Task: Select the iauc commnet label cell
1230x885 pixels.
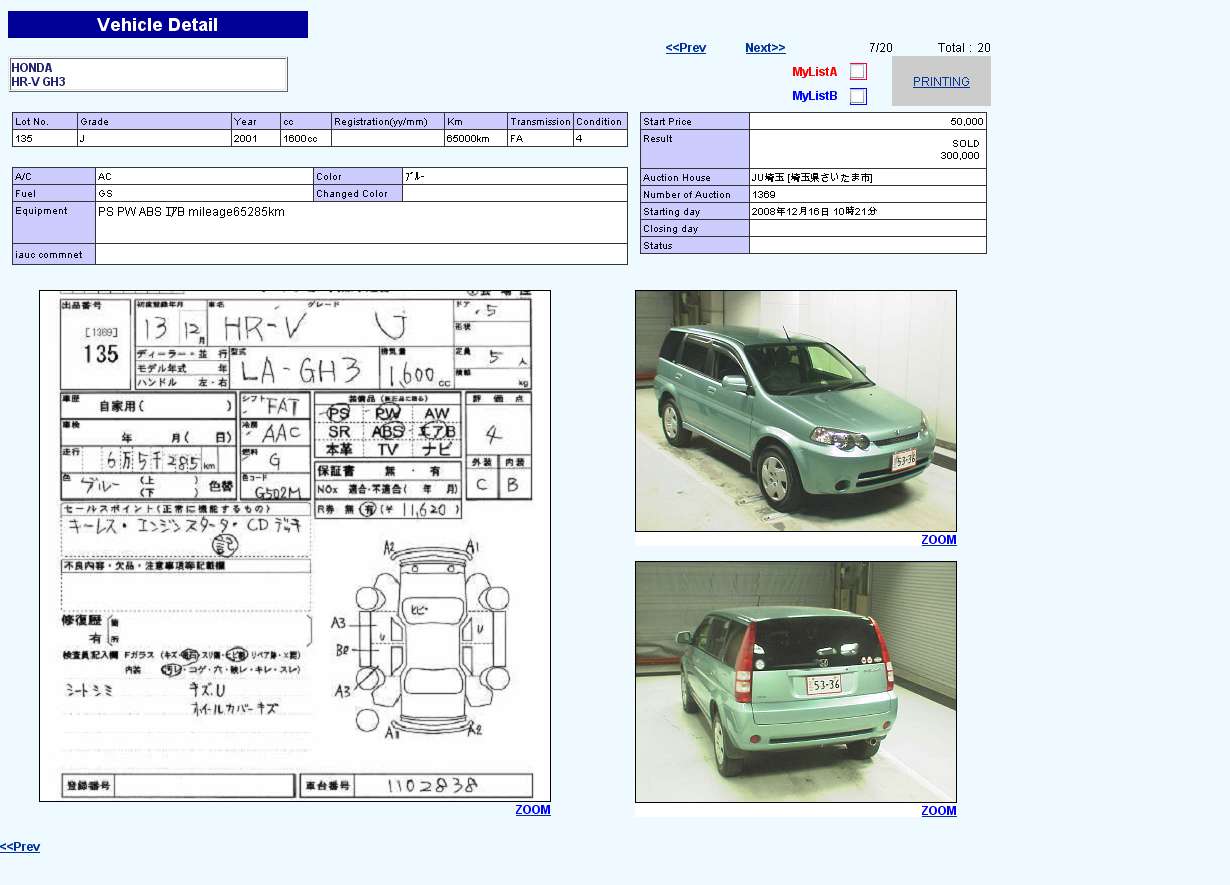Action: (x=54, y=255)
